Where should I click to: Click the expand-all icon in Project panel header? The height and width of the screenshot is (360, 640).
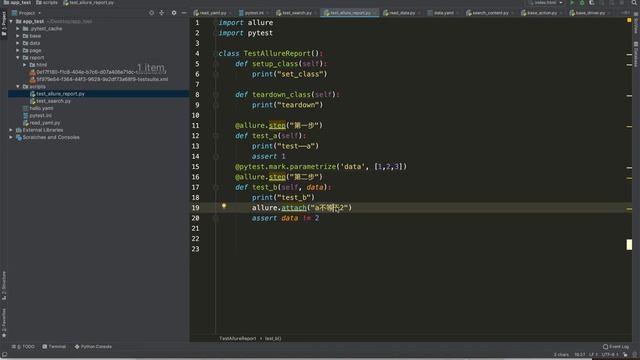[162, 13]
